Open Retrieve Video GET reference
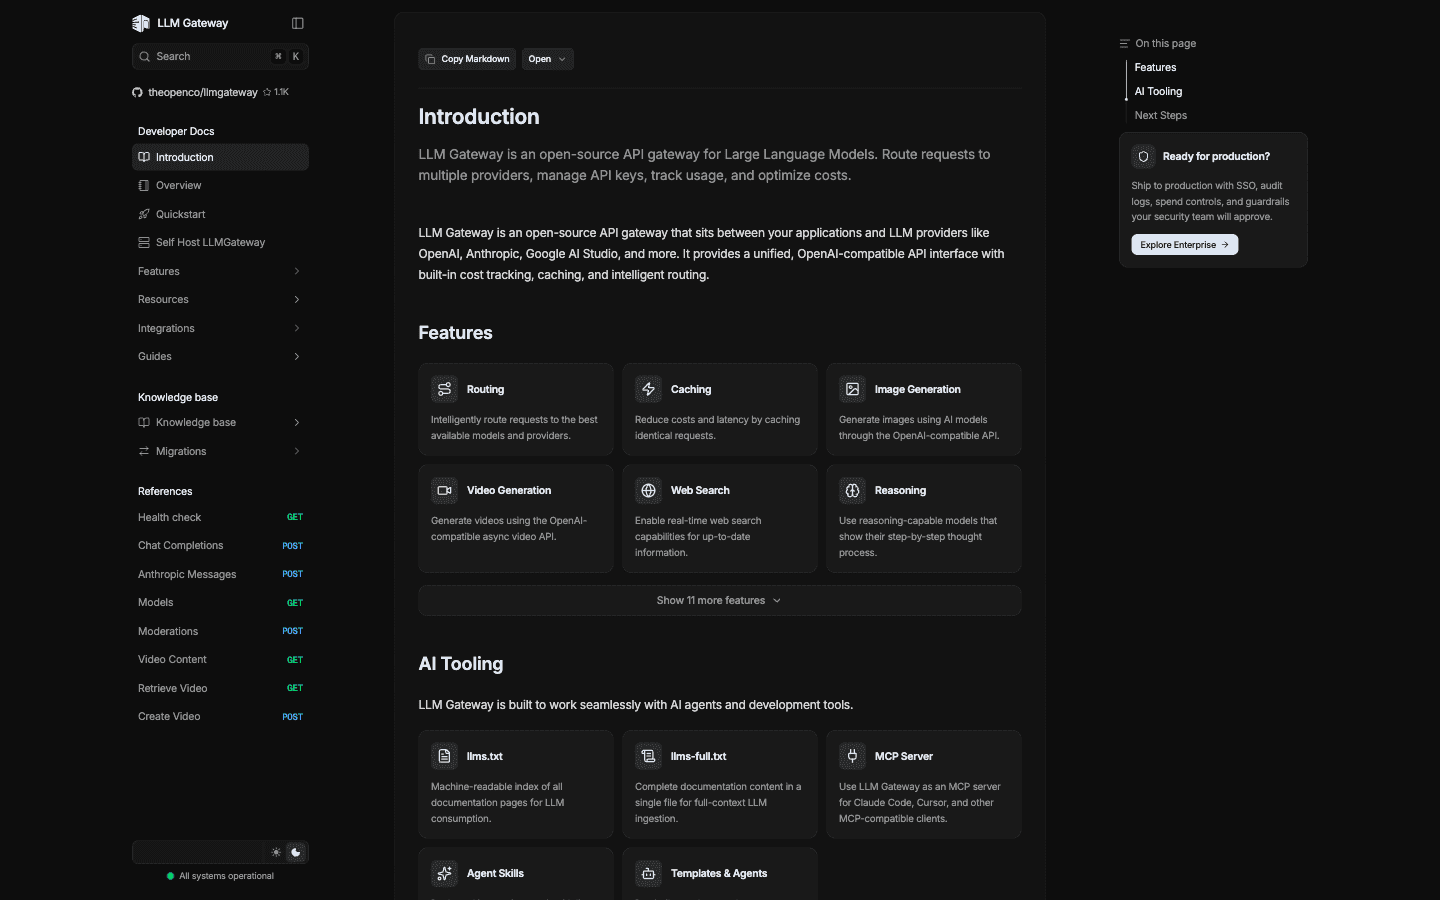1440x900 pixels. tap(220, 688)
